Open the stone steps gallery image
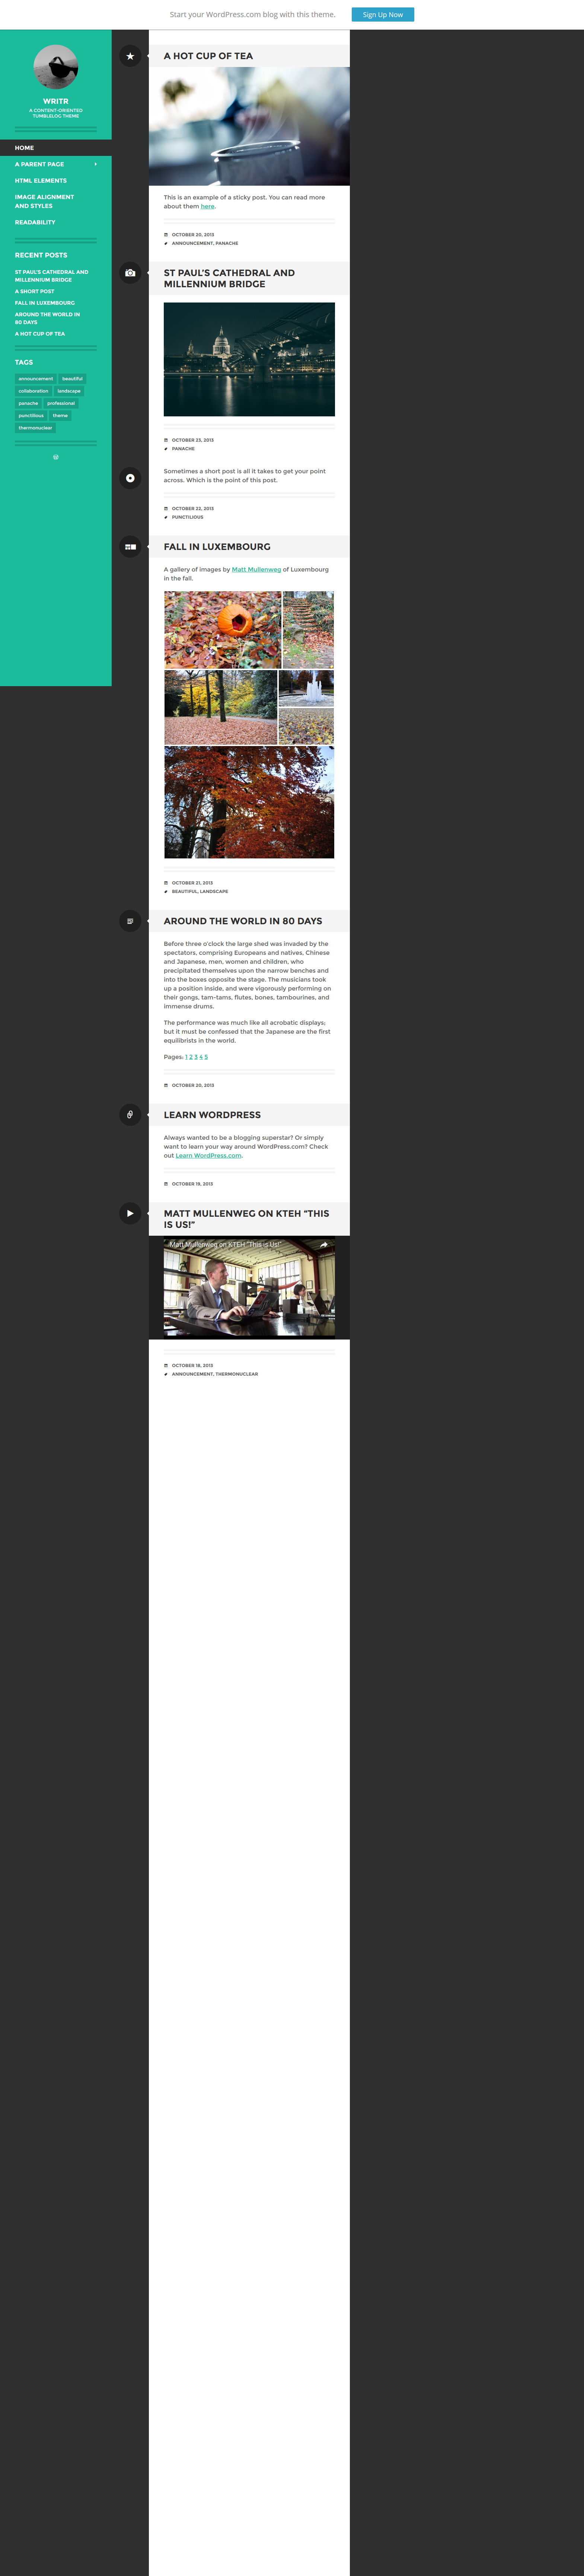The height and width of the screenshot is (2576, 584). [308, 630]
